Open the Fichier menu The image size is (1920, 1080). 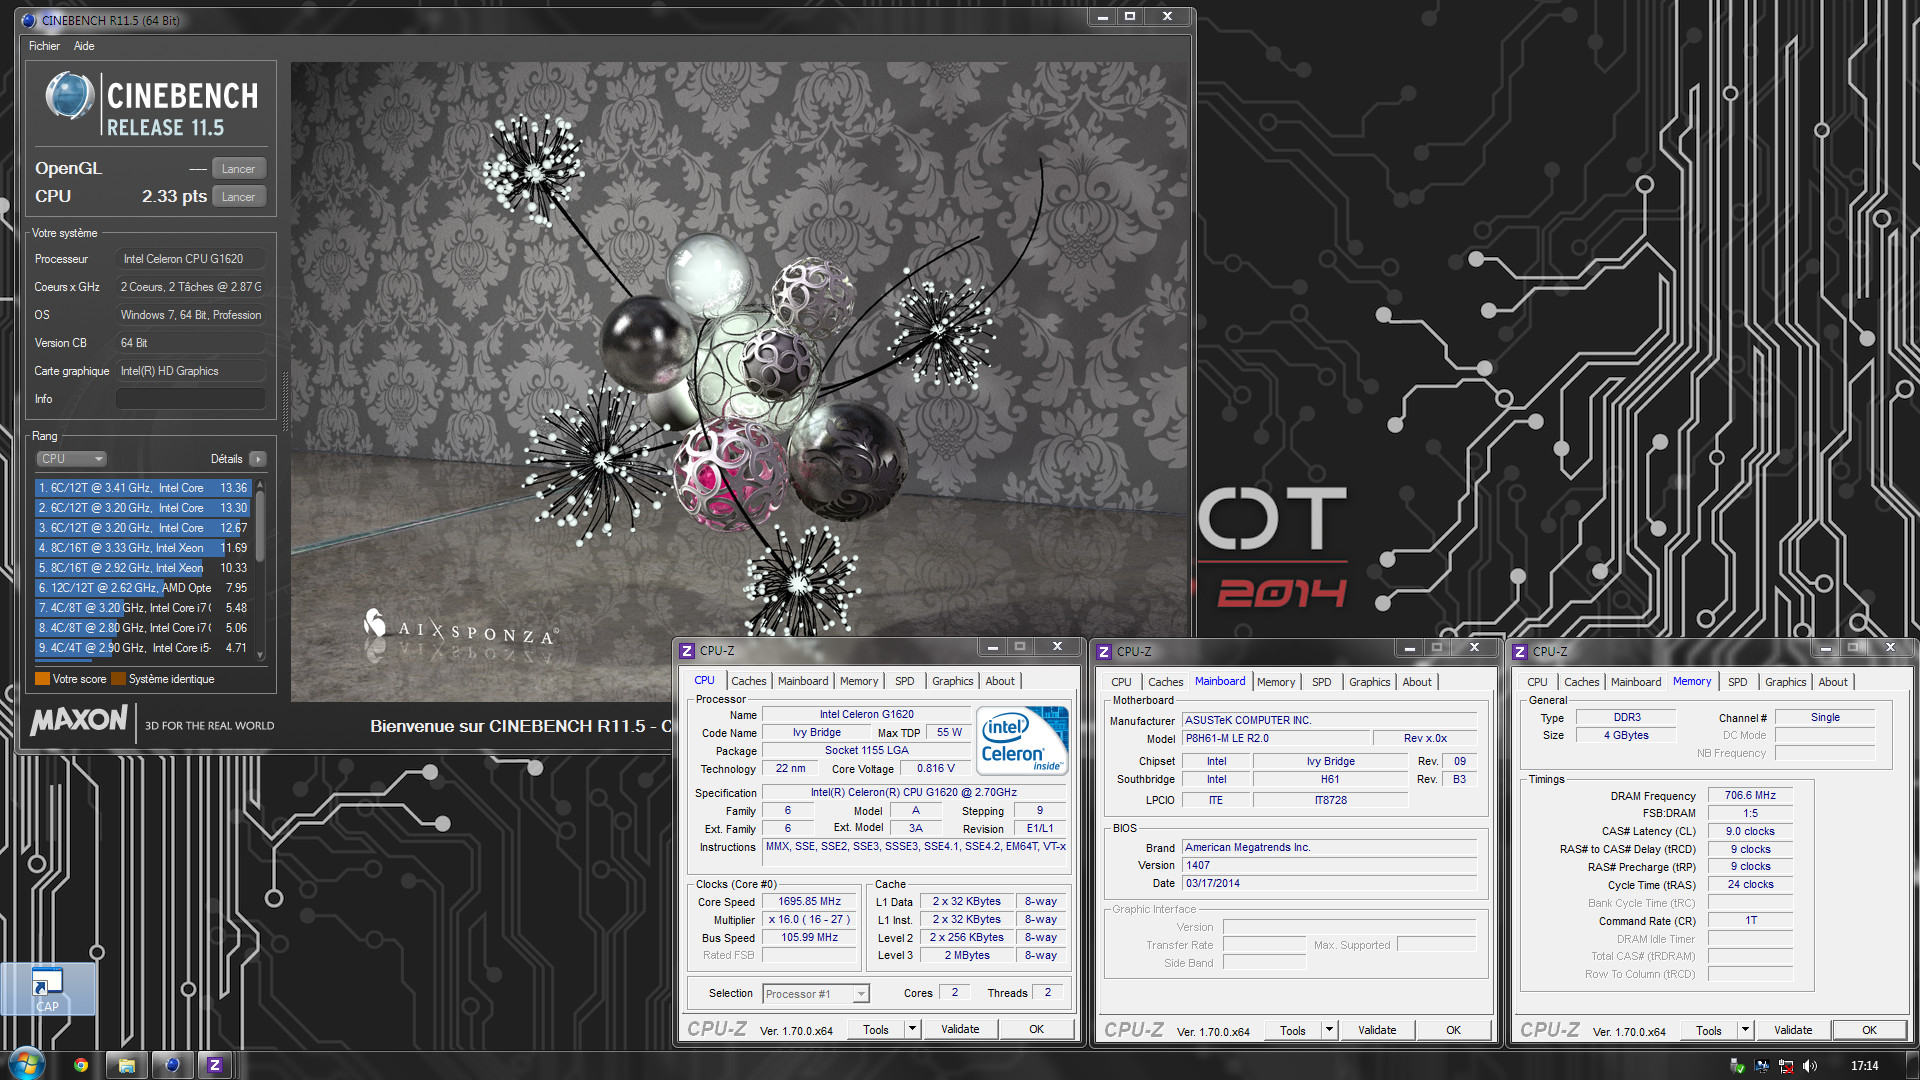(44, 46)
